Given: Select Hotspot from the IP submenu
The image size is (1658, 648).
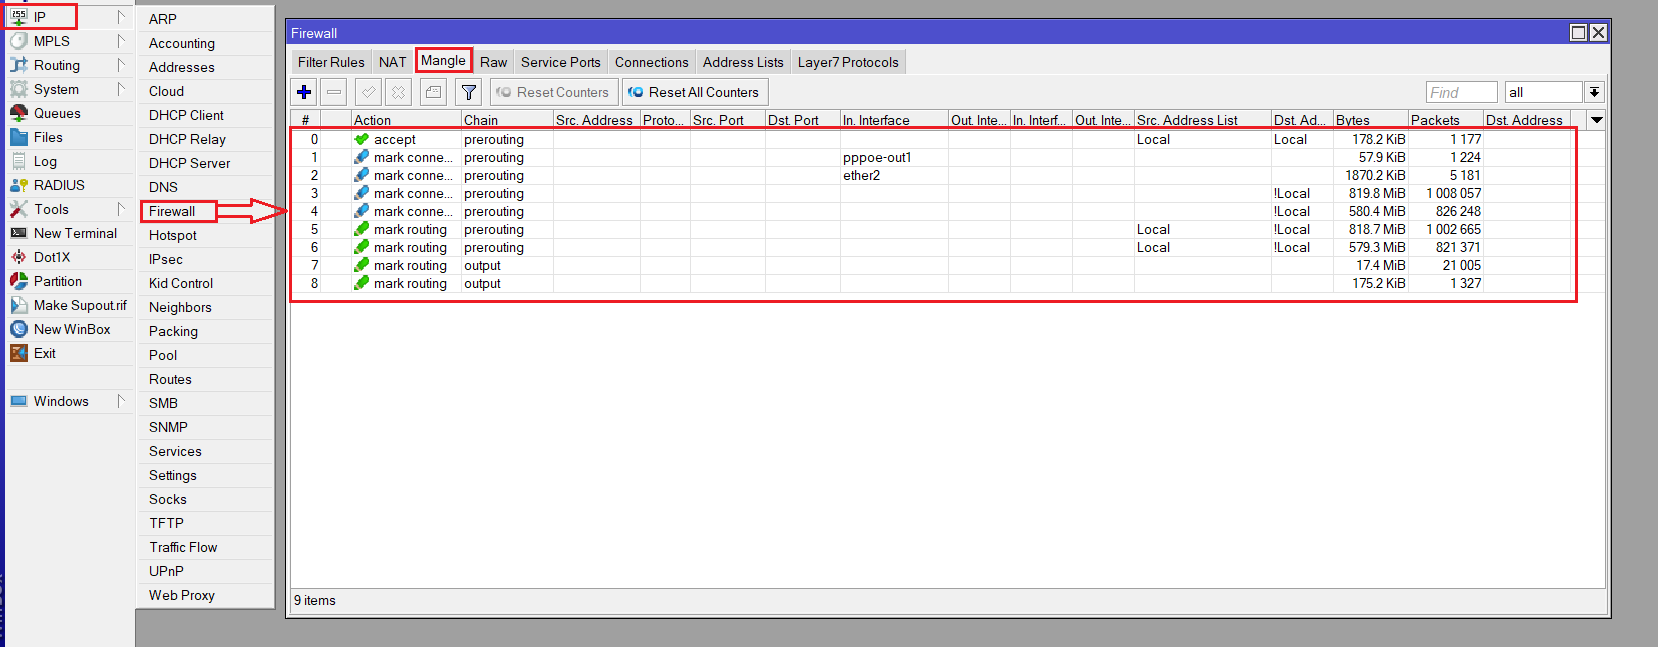Looking at the screenshot, I should pos(173,235).
